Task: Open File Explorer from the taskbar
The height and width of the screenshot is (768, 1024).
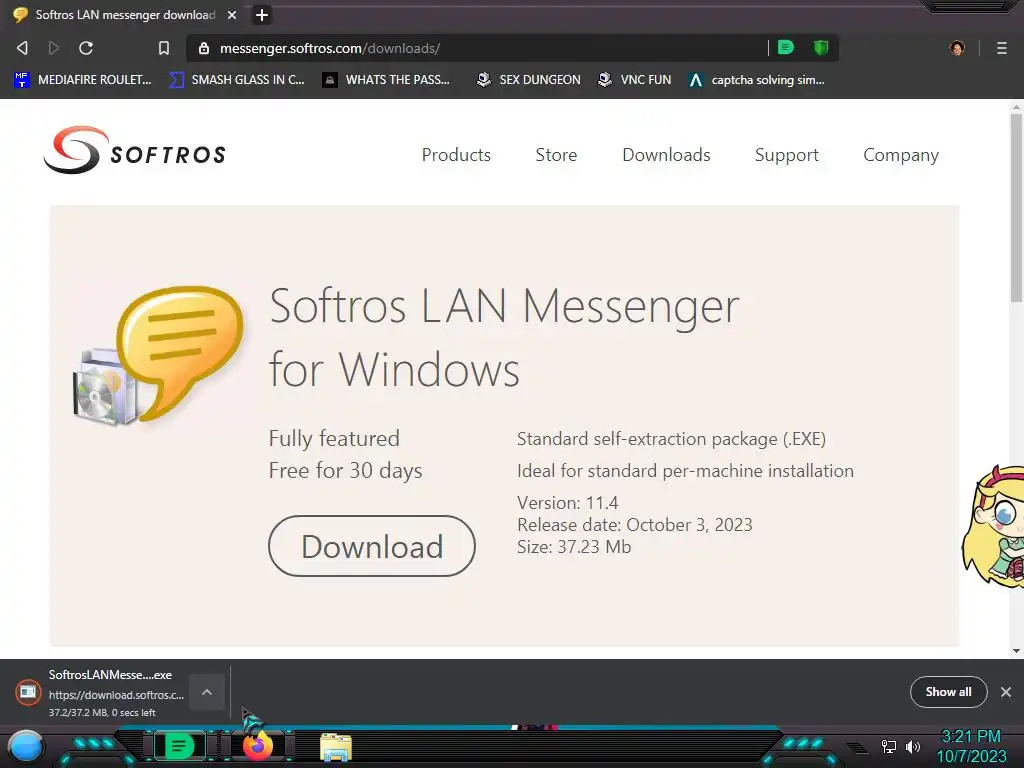Action: click(336, 747)
